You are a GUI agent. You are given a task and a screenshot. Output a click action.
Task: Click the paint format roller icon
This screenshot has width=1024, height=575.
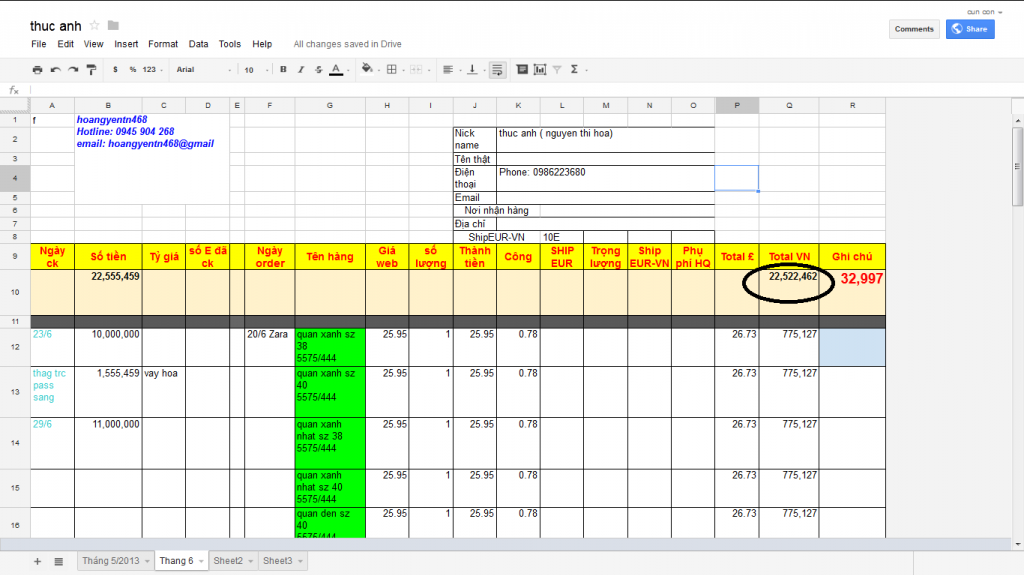(x=91, y=70)
